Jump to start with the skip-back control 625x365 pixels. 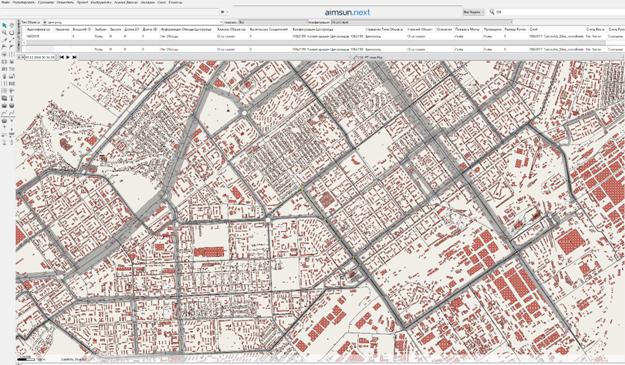tap(62, 57)
